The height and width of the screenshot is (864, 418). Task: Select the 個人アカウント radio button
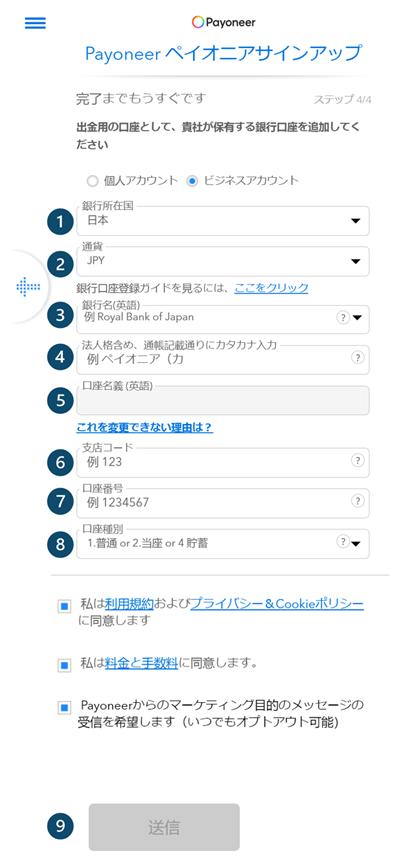click(x=93, y=181)
